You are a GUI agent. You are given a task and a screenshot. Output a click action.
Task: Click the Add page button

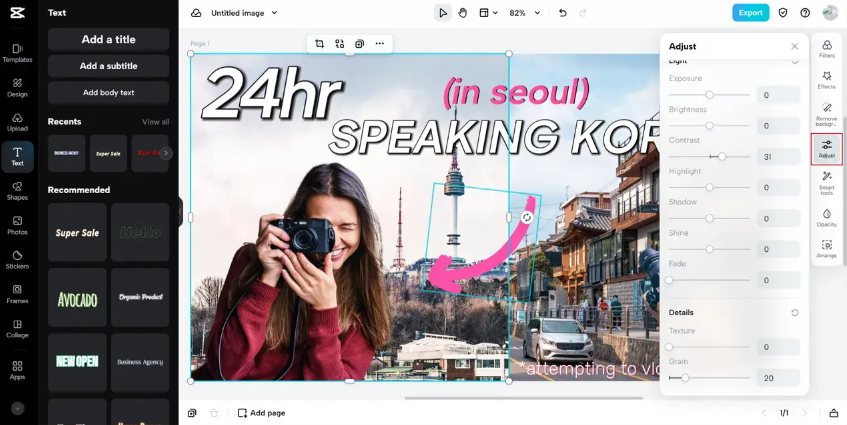pyautogui.click(x=261, y=413)
